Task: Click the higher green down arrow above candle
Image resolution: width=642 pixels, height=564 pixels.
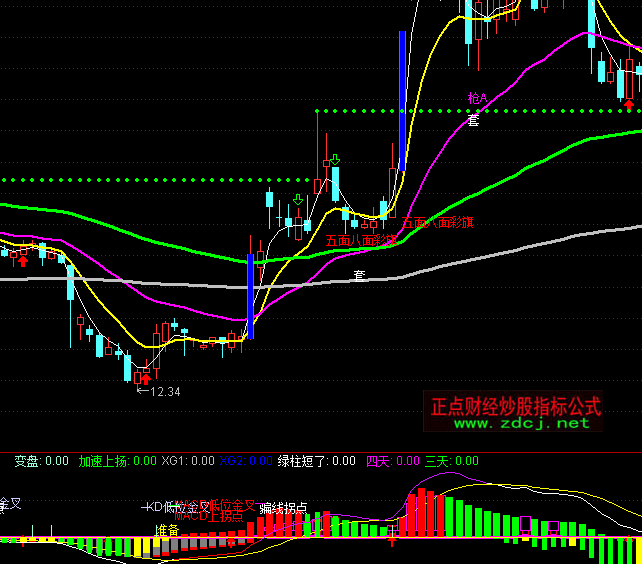Action: tap(335, 159)
